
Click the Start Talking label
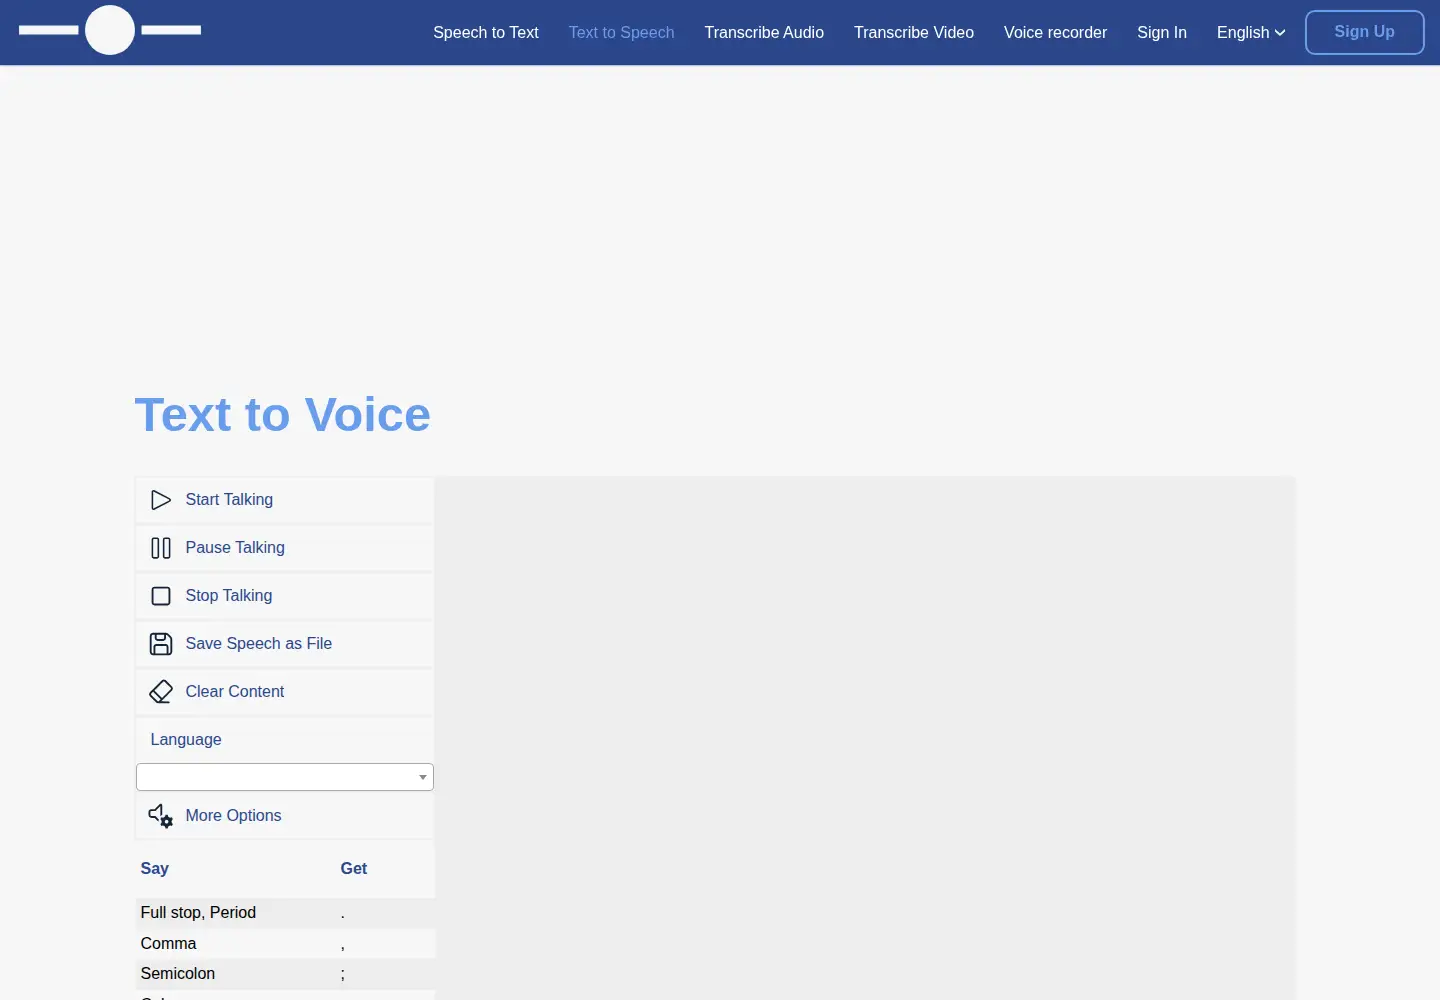pyautogui.click(x=229, y=500)
